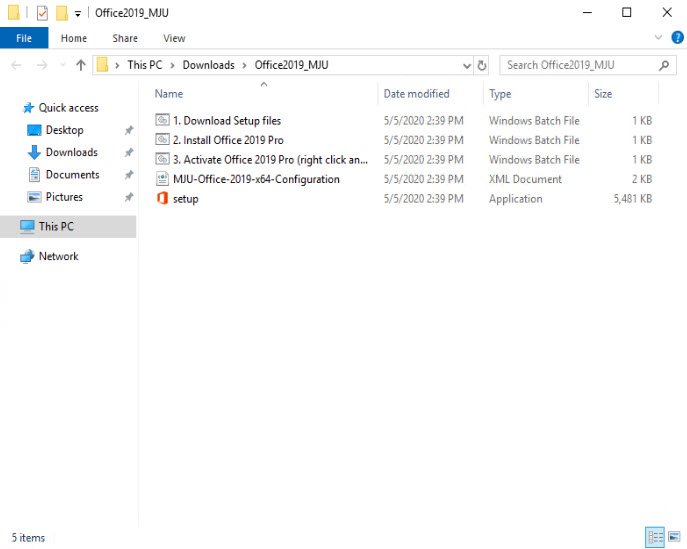The image size is (687, 549).
Task: Click the Office setup application icon
Action: coord(164,199)
